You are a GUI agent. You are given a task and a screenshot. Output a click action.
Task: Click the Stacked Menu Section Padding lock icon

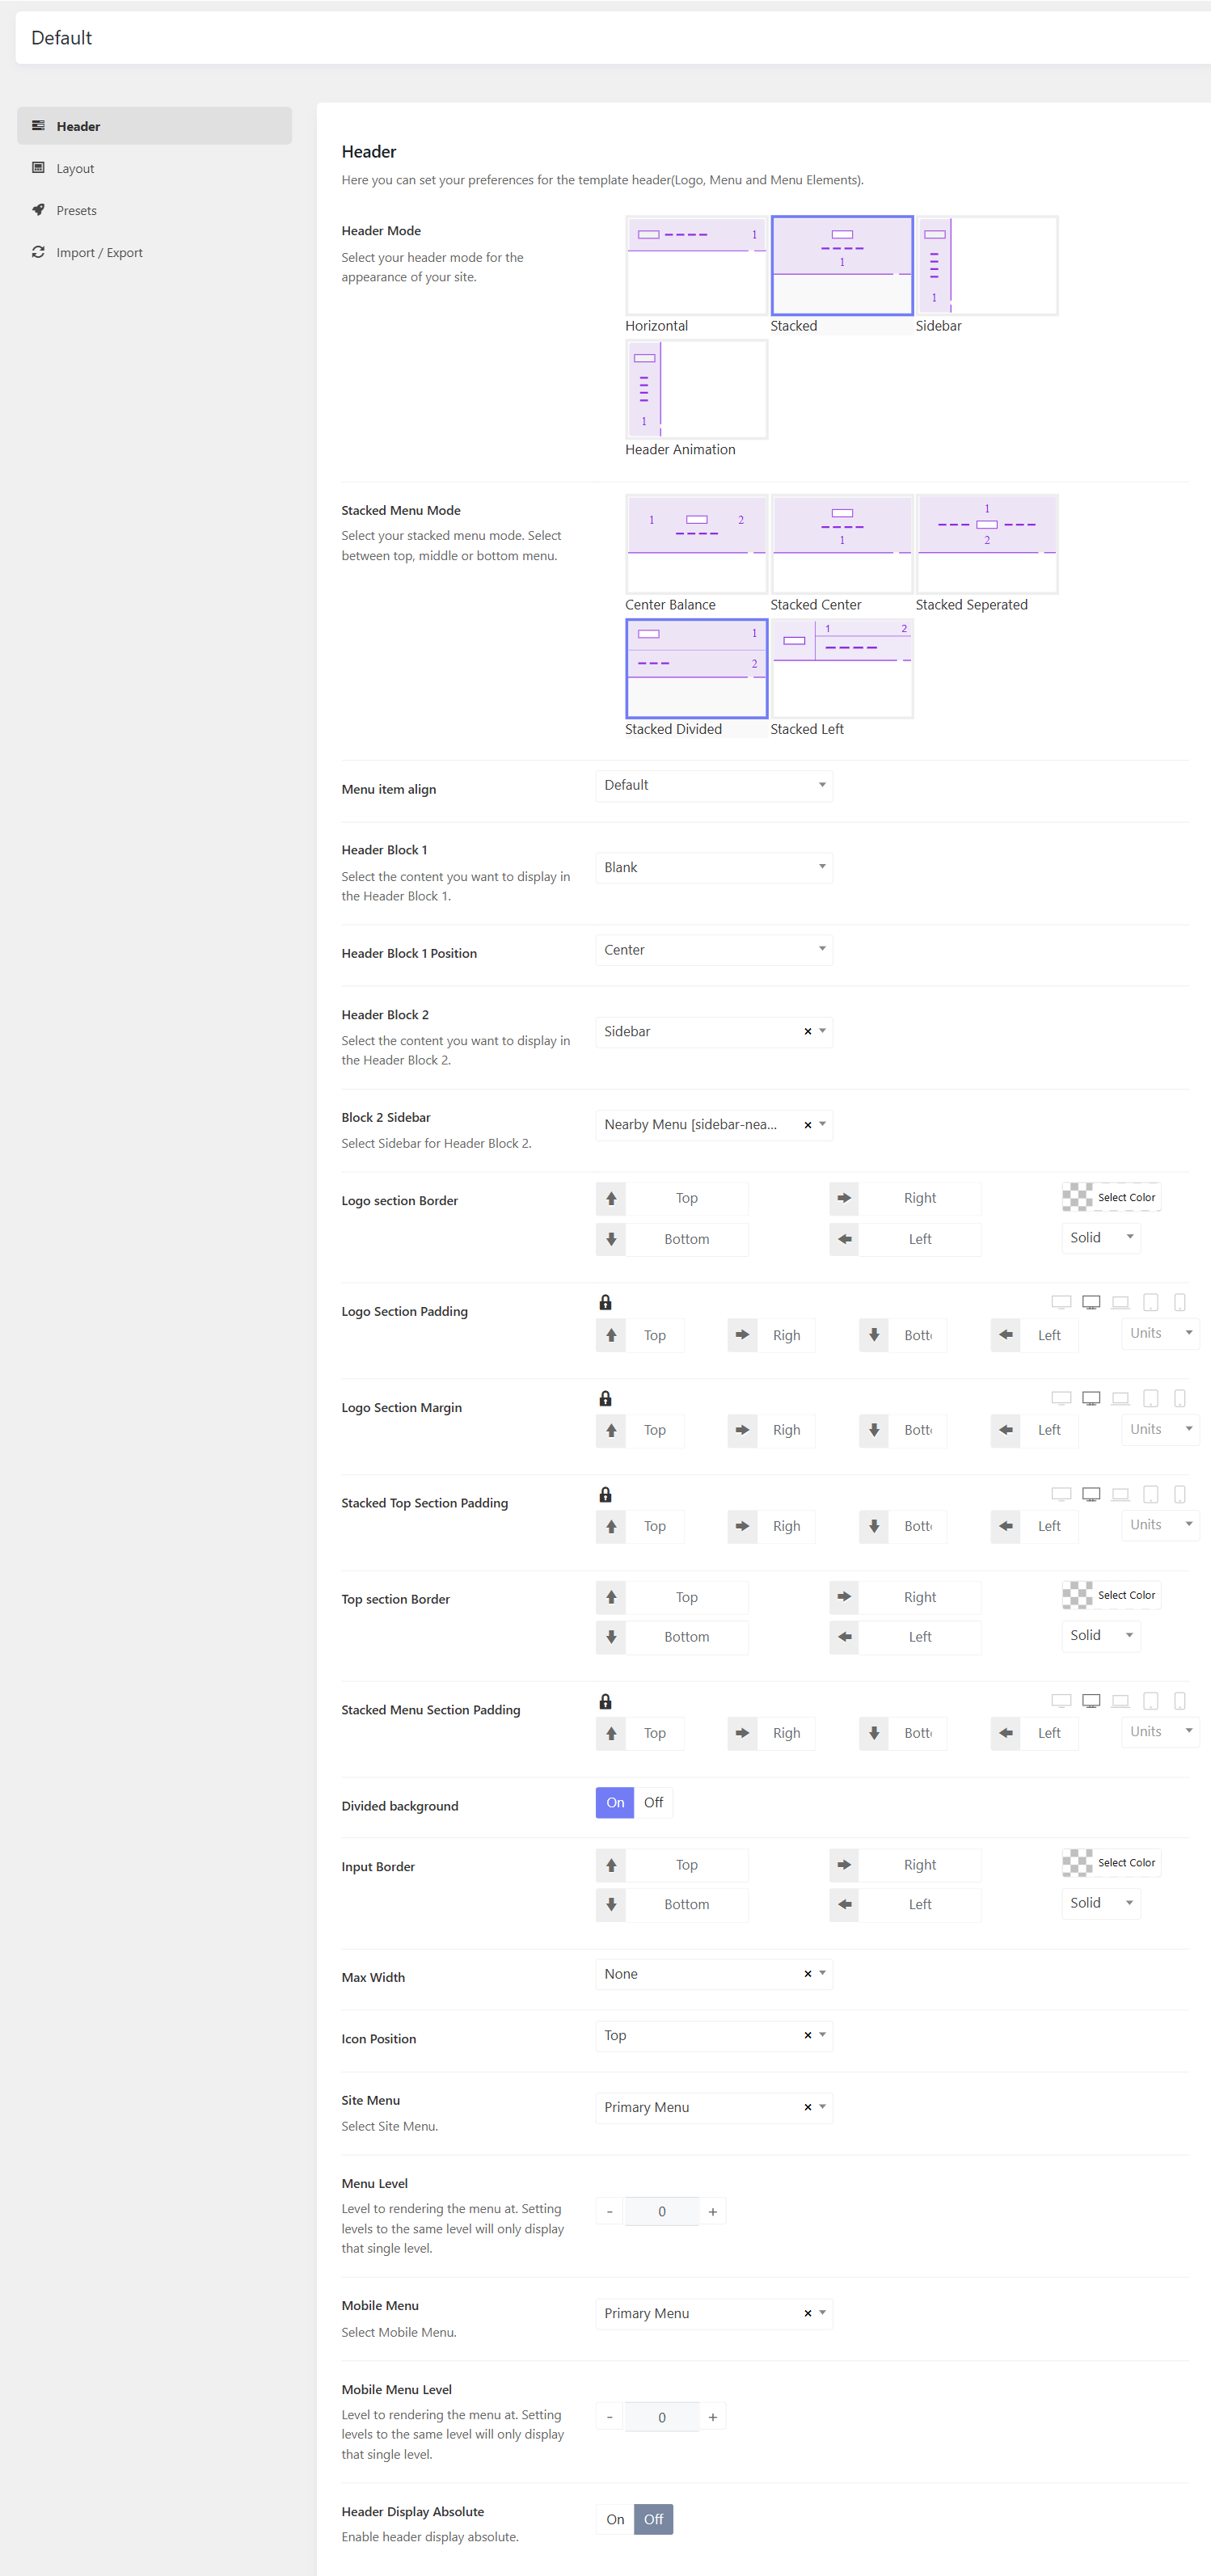pyautogui.click(x=605, y=1701)
